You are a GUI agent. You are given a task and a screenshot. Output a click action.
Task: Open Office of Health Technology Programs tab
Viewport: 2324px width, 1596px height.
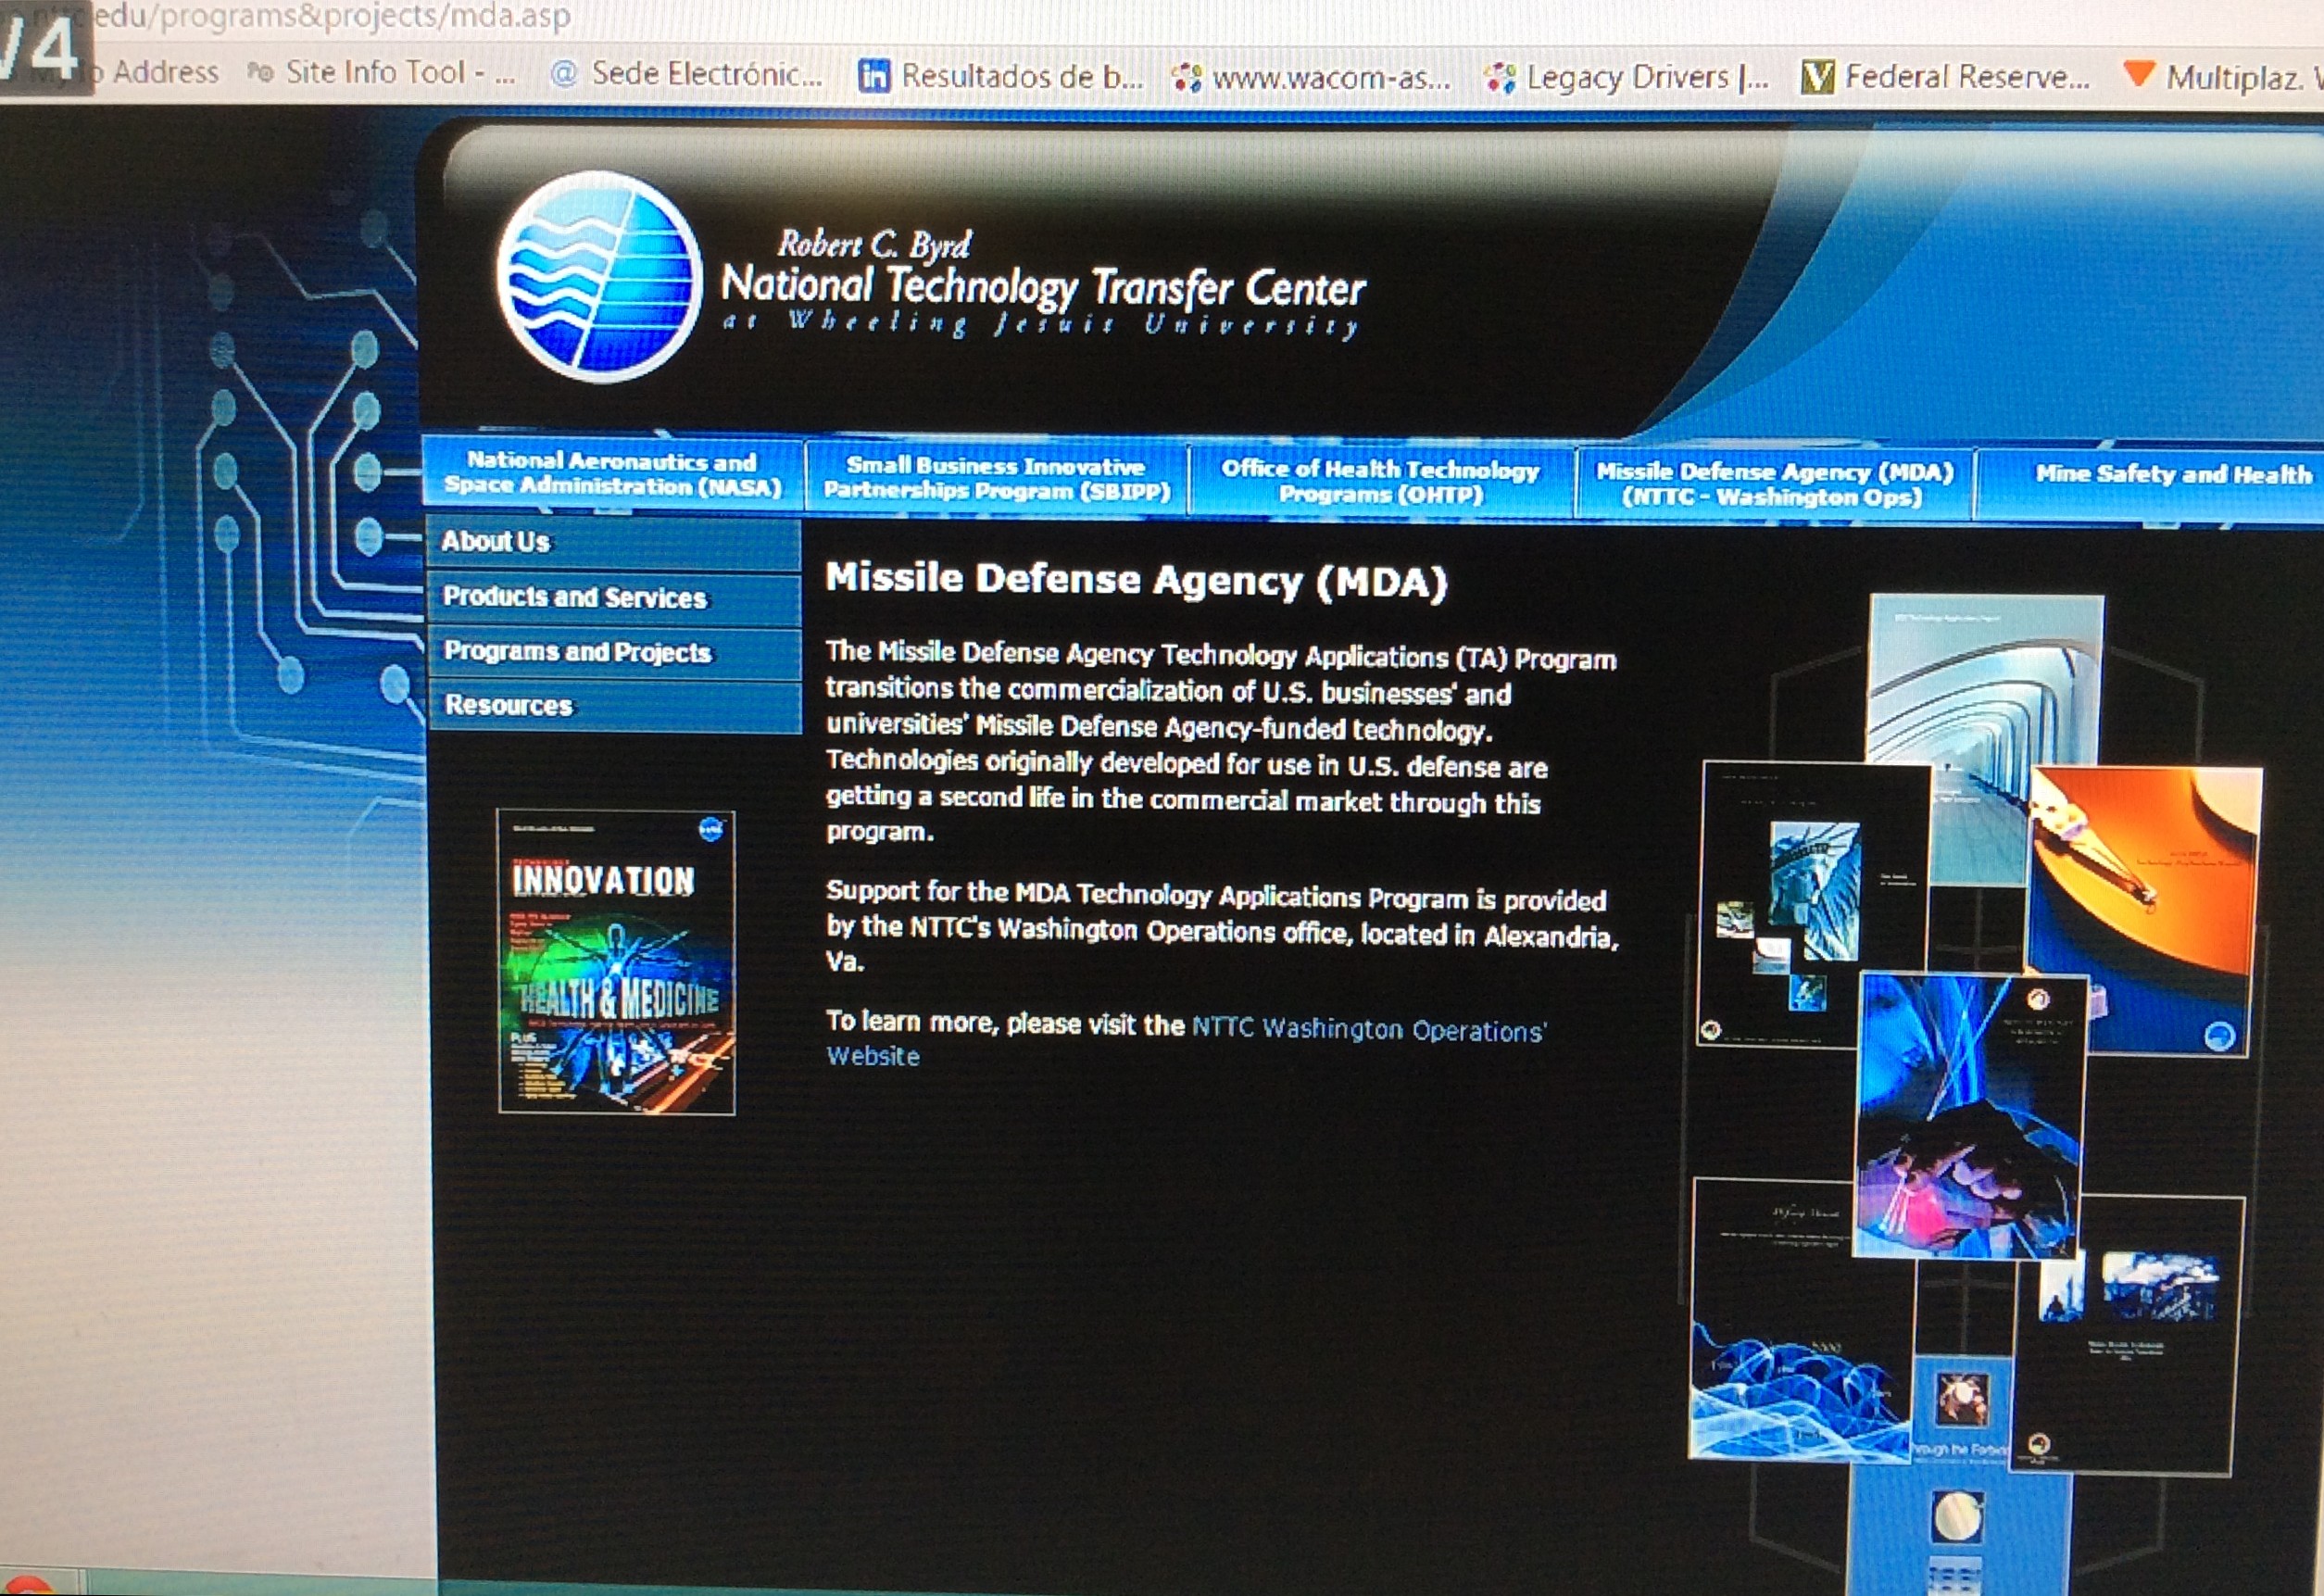point(1380,481)
